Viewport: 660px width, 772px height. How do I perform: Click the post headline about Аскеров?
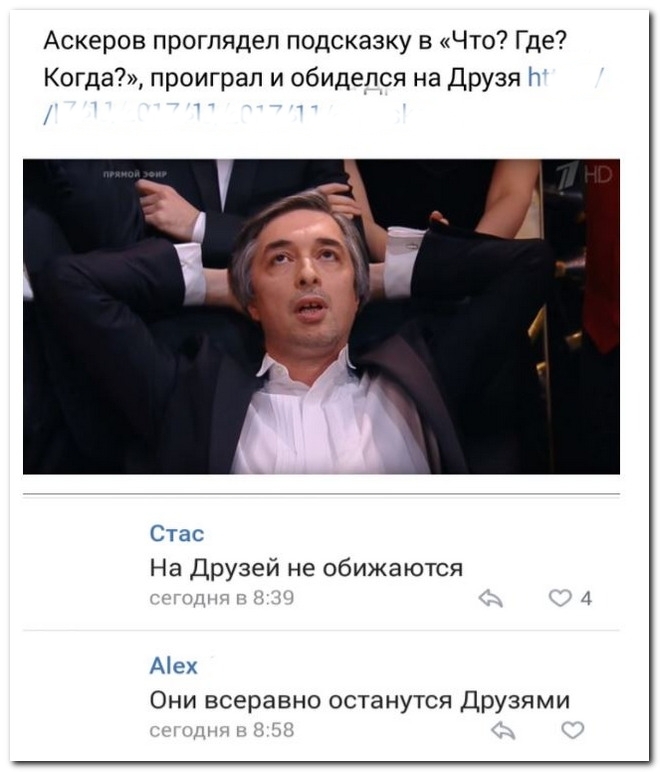tap(305, 59)
